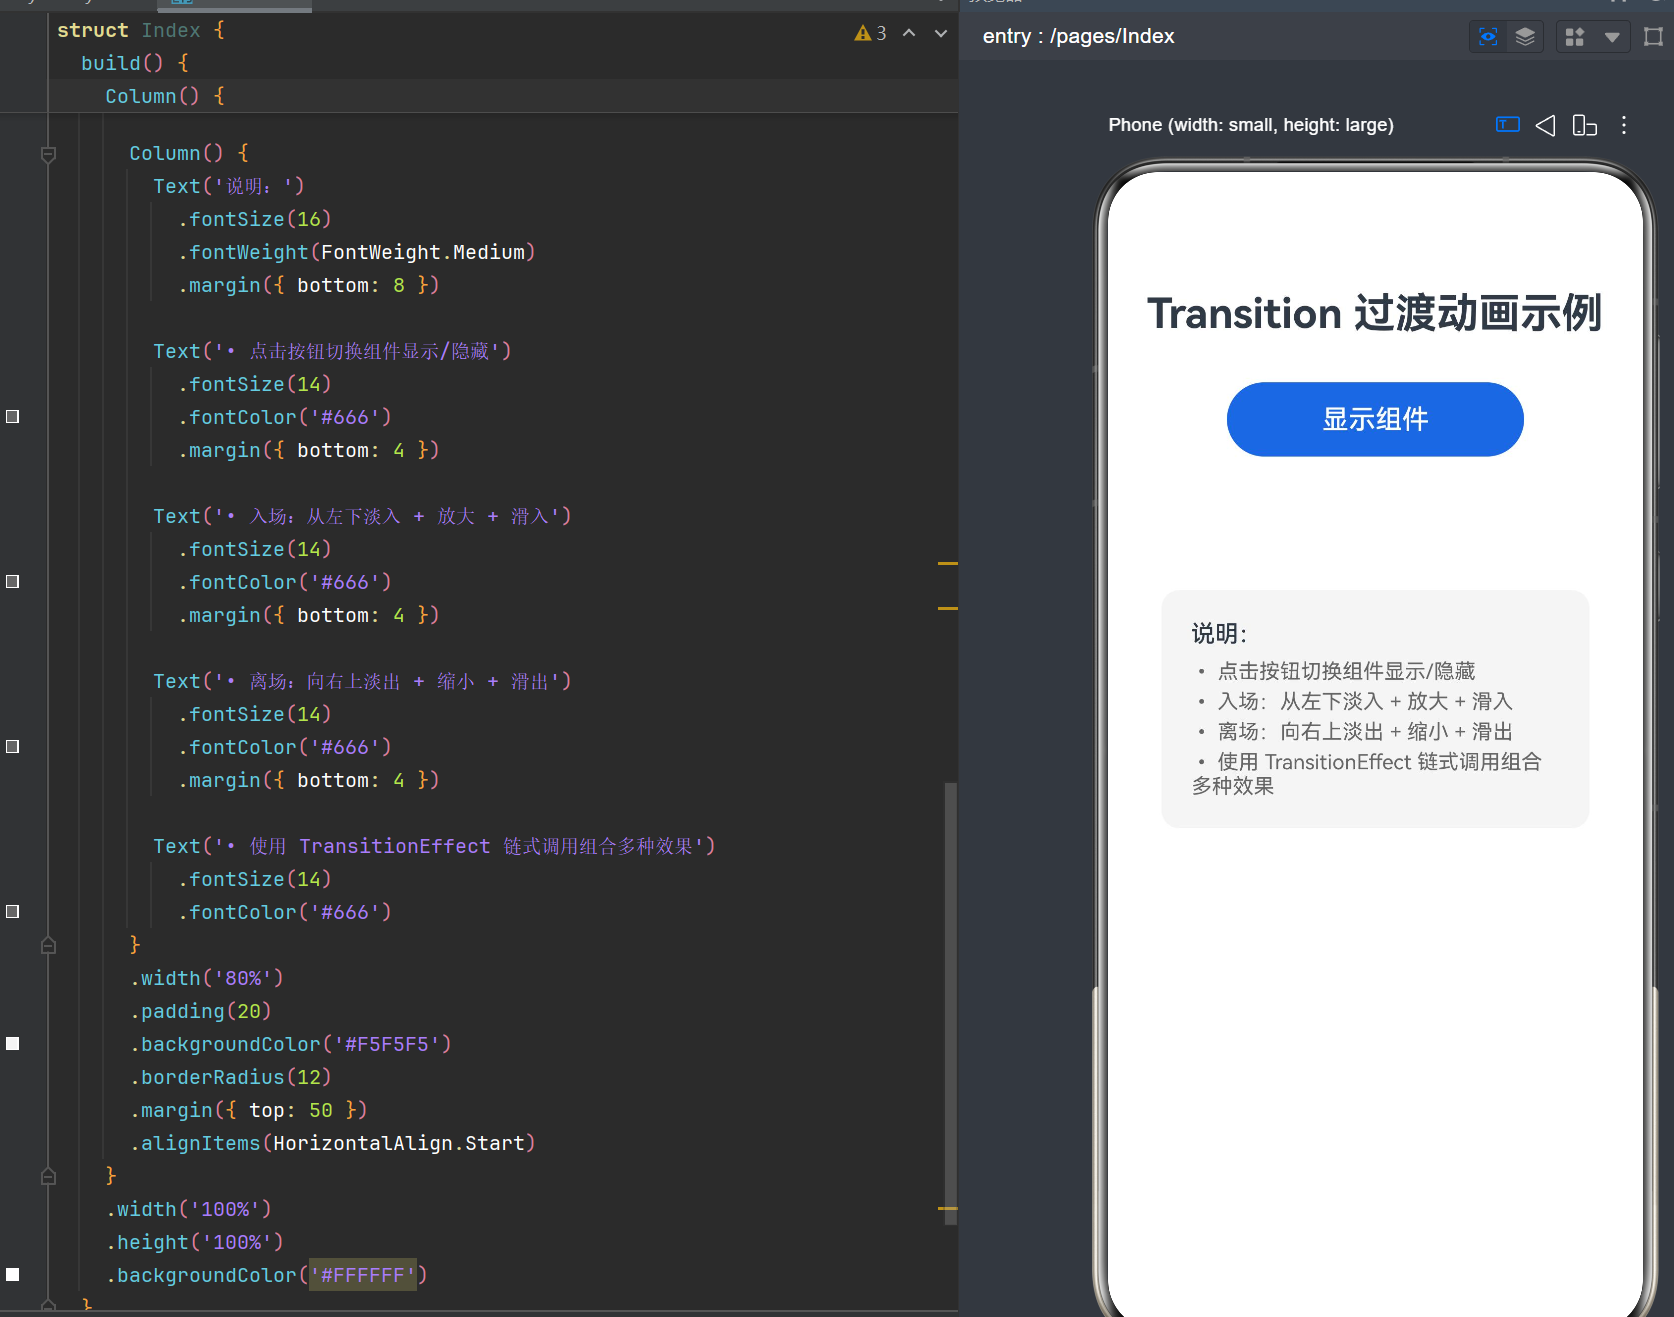Toggle the Inspector eye icon in previewer
Screen dimensions: 1674x1317
pyautogui.click(x=1488, y=37)
